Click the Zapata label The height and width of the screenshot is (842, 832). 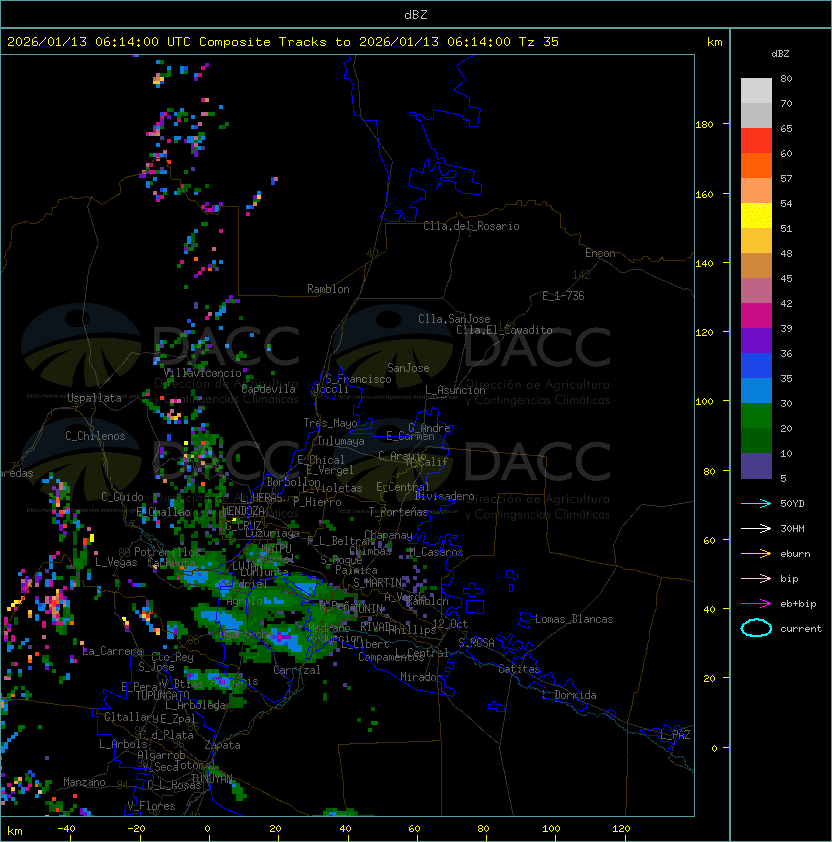click(x=222, y=745)
